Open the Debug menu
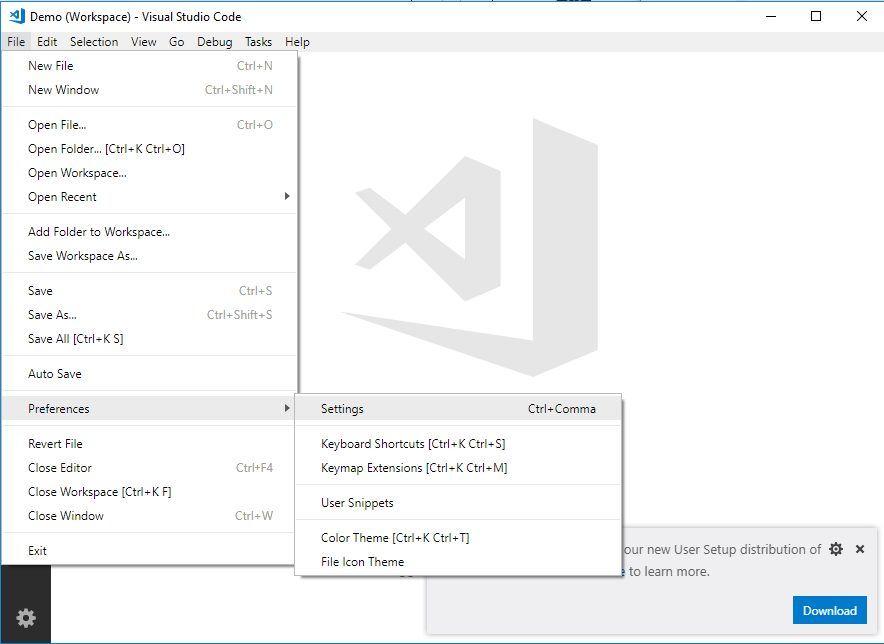Image resolution: width=884 pixels, height=644 pixels. (x=215, y=42)
